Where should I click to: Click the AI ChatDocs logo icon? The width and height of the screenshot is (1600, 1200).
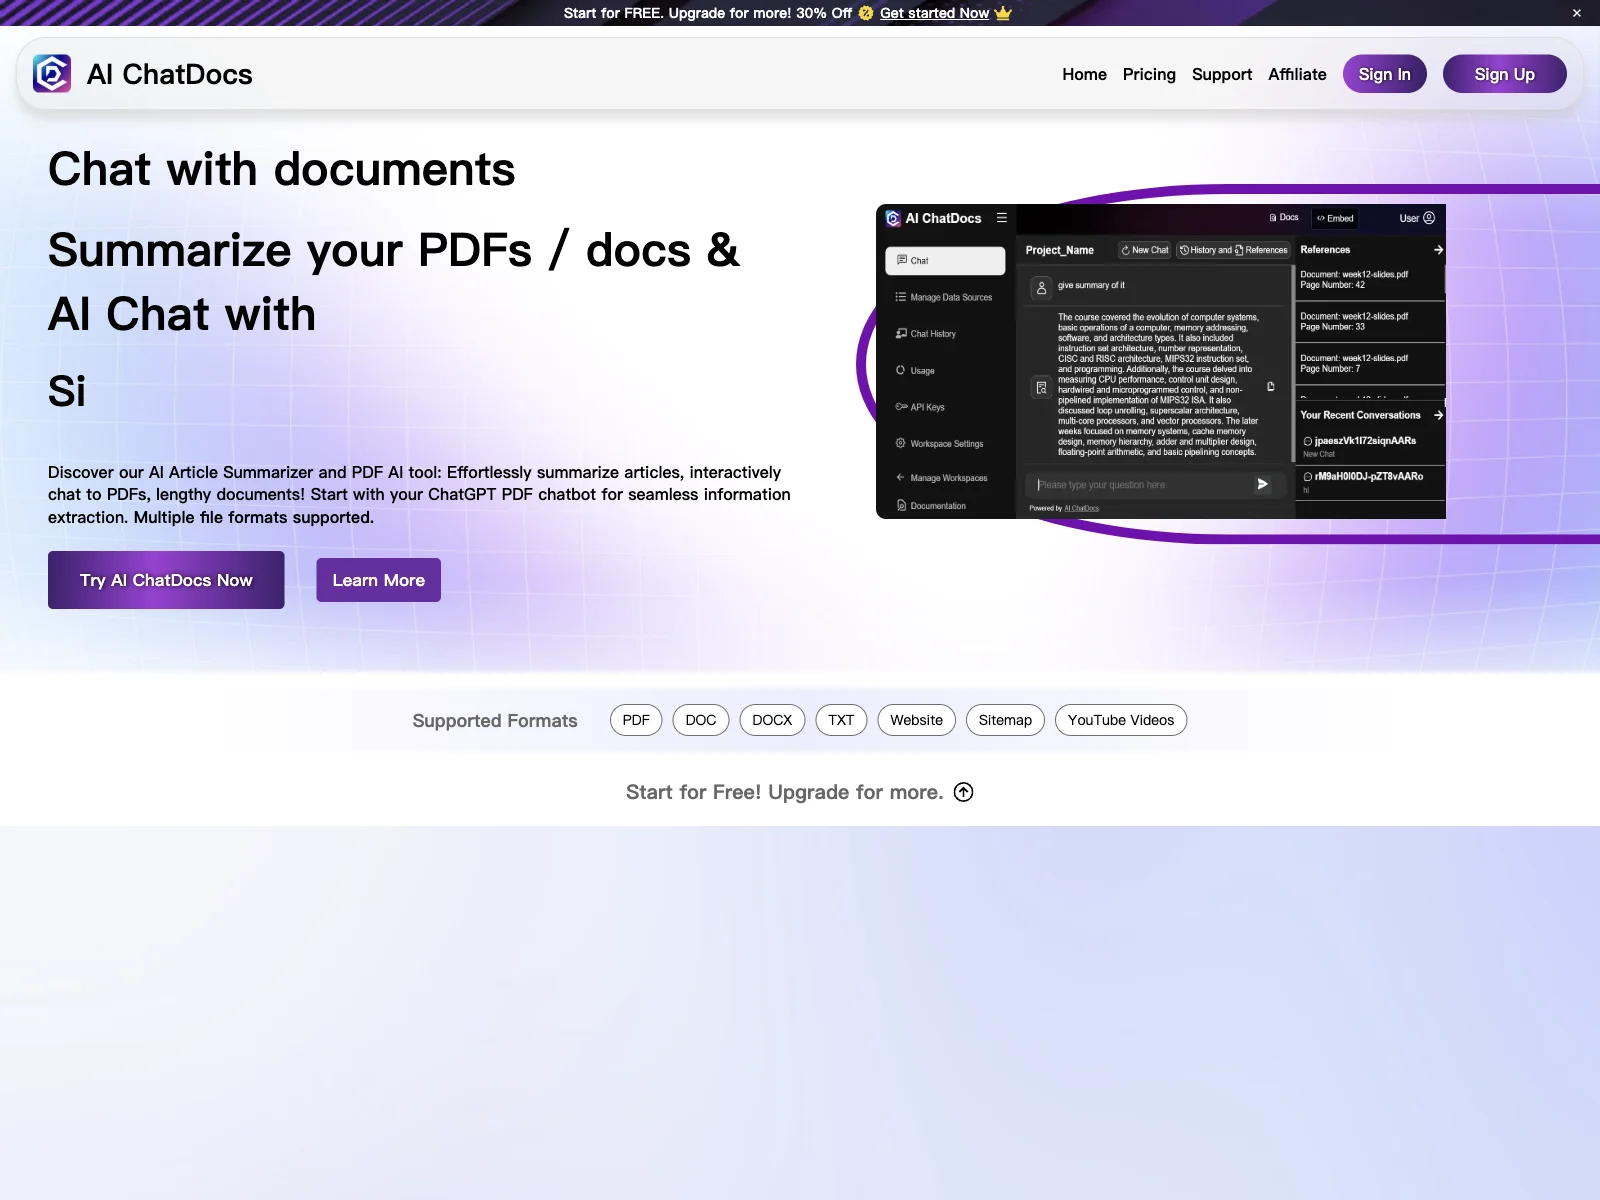click(x=52, y=74)
